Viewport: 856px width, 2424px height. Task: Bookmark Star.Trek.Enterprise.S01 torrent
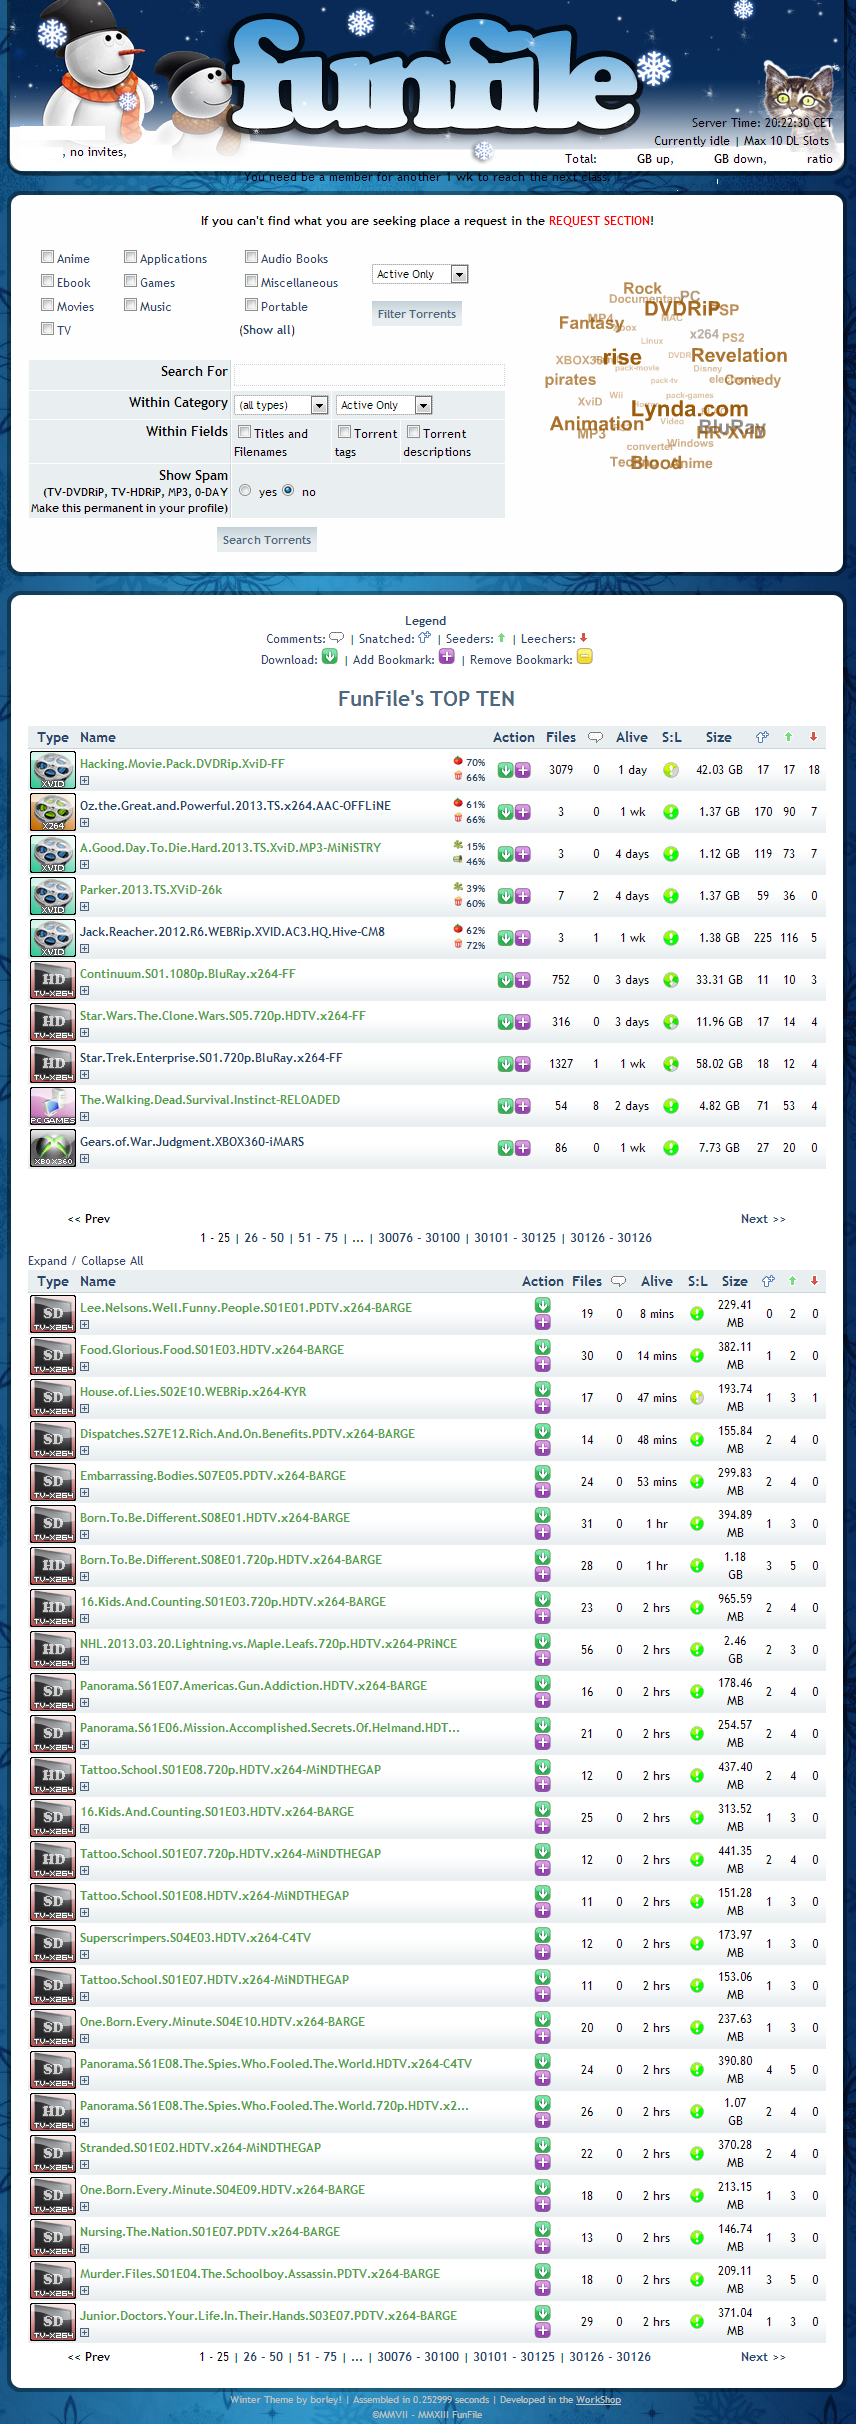point(523,1064)
